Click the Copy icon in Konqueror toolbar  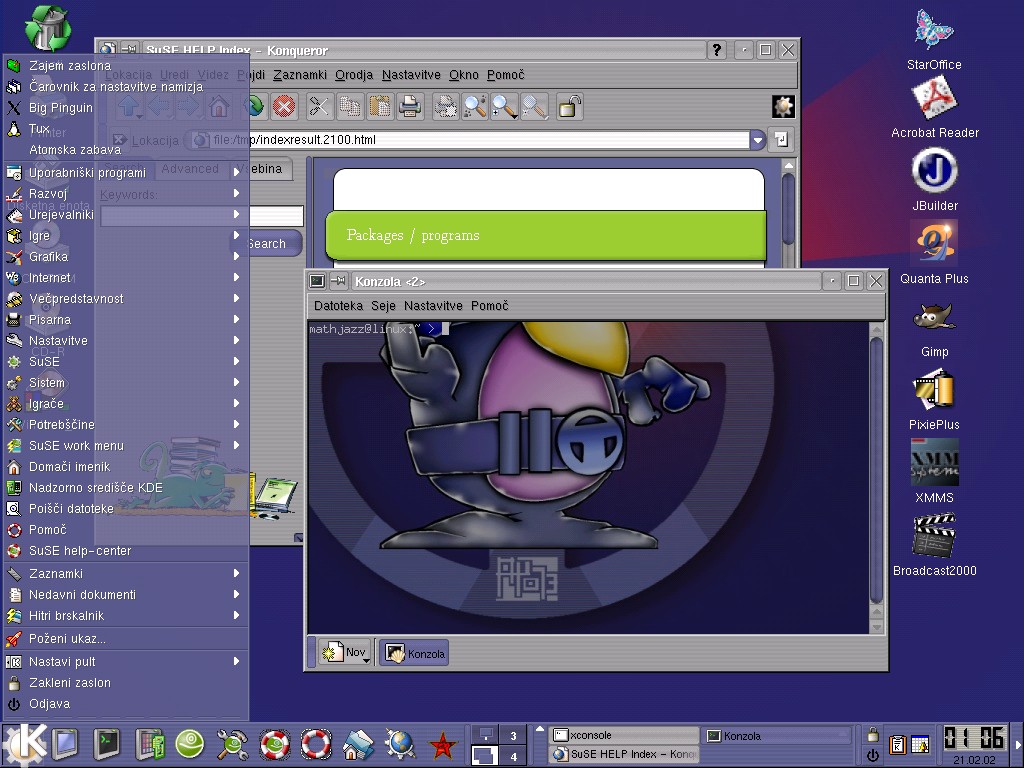pos(350,106)
